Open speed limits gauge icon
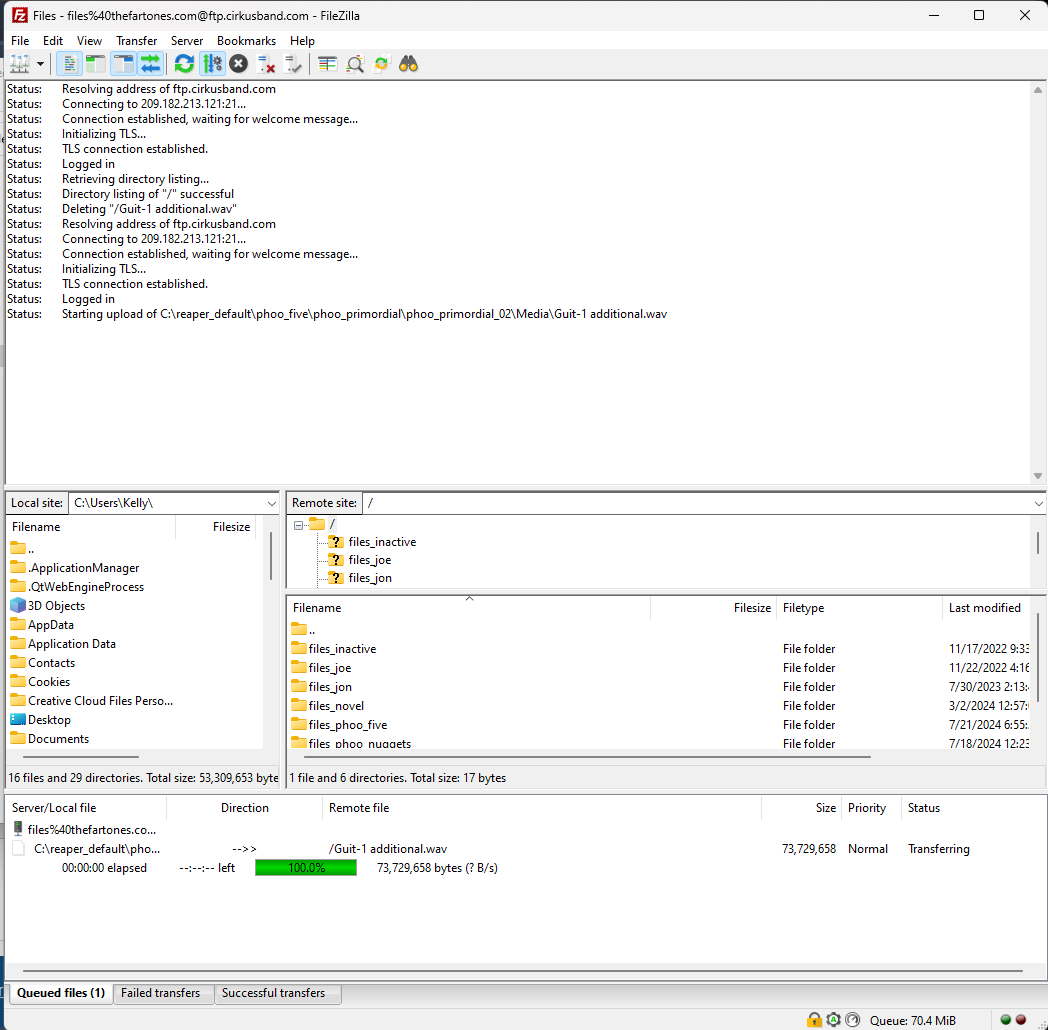The width and height of the screenshot is (1048, 1030). 852,1020
